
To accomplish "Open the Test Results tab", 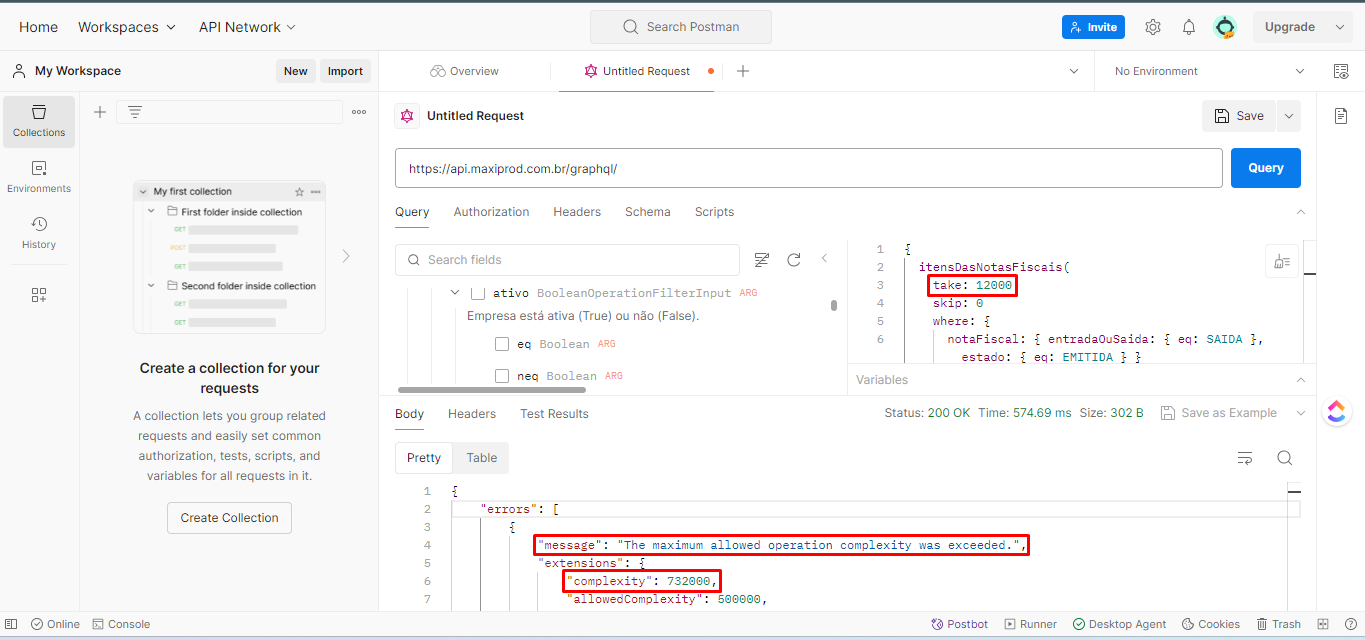I will point(554,414).
